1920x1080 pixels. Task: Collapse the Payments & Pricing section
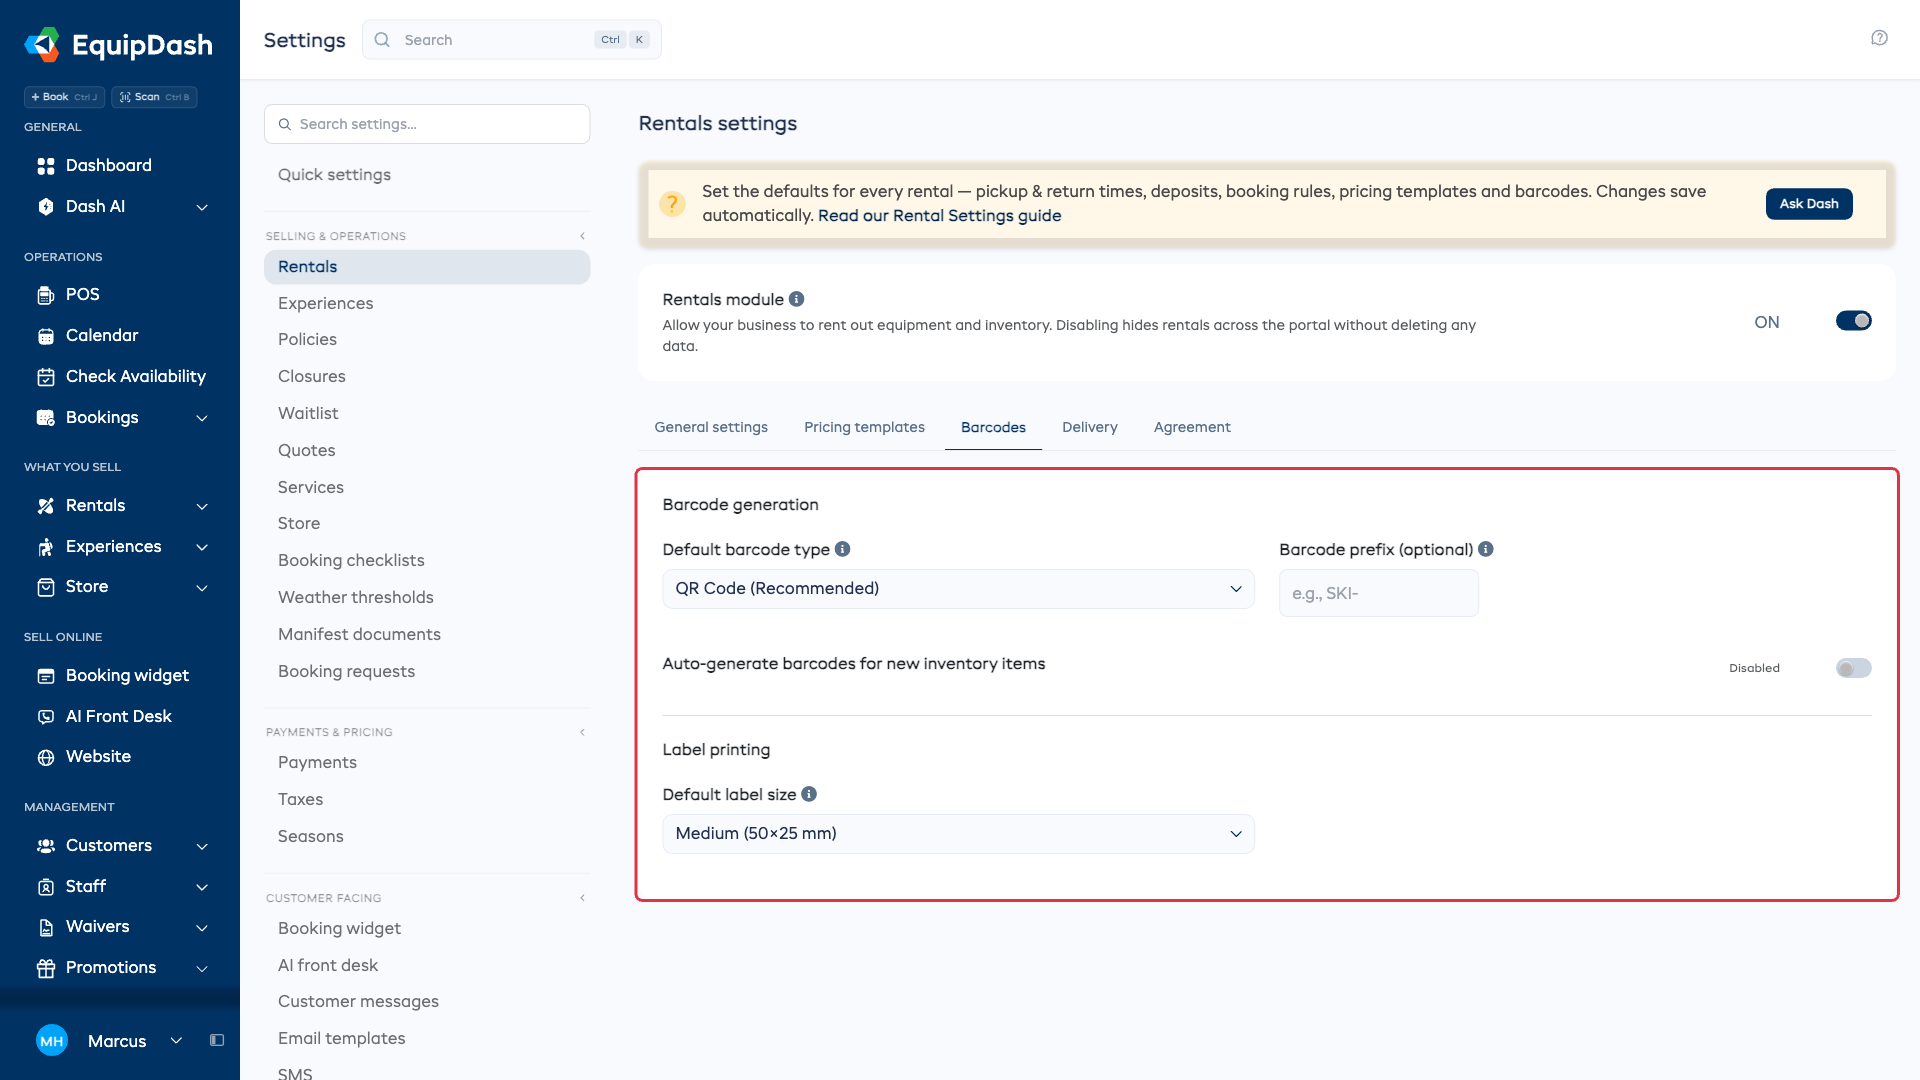click(x=582, y=732)
